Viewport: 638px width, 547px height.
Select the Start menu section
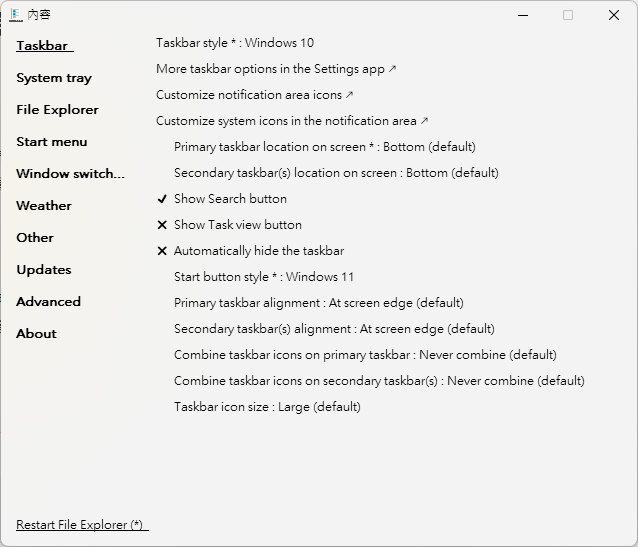[52, 142]
